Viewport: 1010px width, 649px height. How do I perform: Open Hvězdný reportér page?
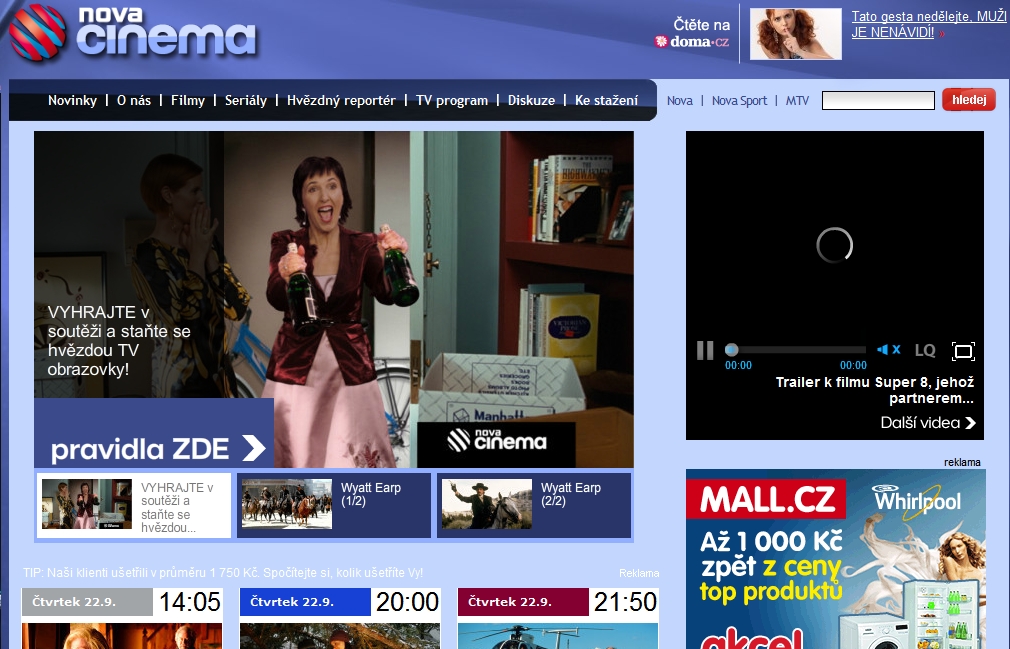tap(341, 100)
